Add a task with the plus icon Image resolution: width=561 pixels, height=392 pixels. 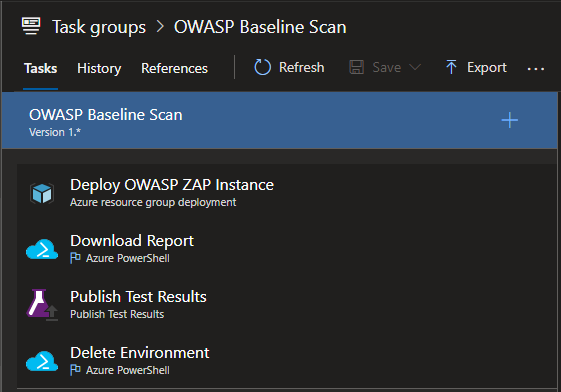point(509,120)
